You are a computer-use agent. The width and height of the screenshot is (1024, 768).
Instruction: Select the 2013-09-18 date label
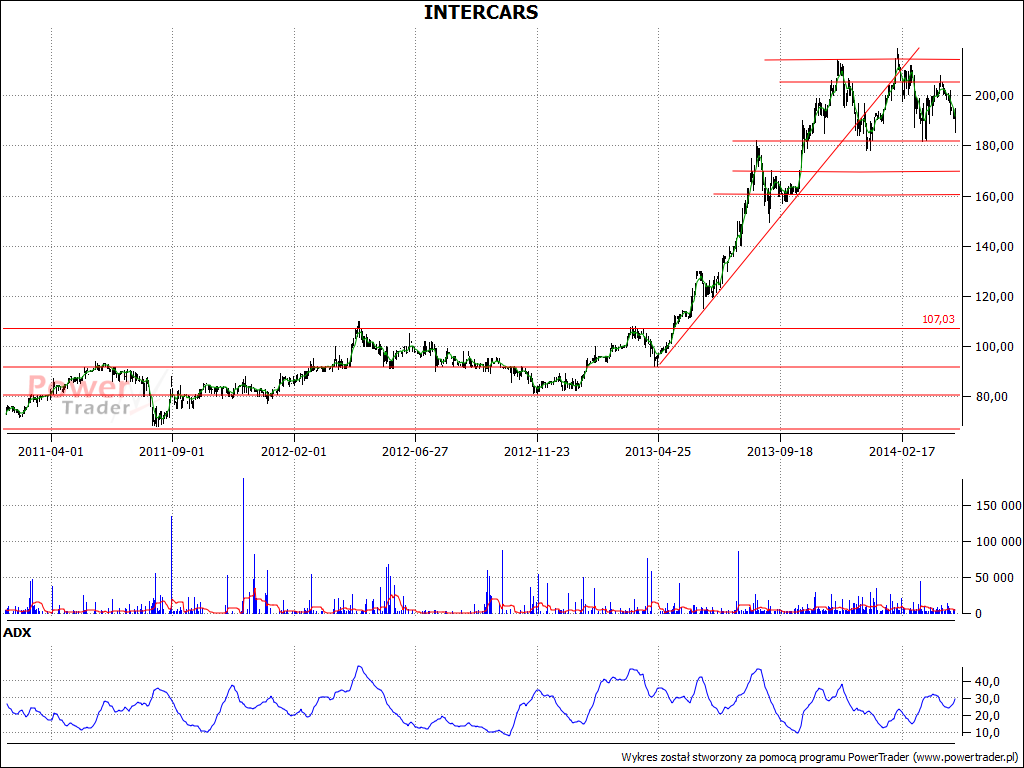tap(780, 451)
